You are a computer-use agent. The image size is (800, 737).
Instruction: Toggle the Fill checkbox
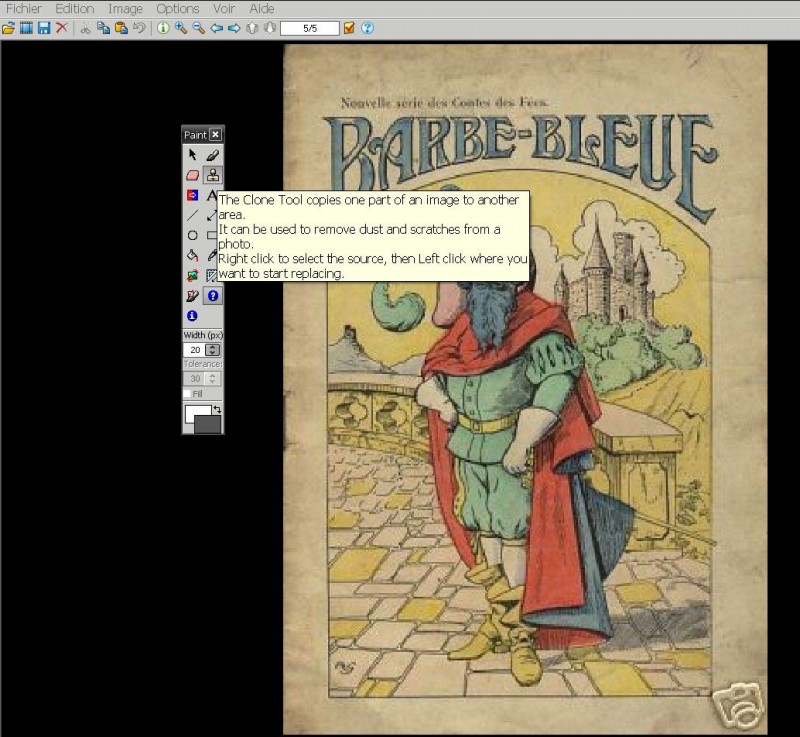pyautogui.click(x=187, y=394)
